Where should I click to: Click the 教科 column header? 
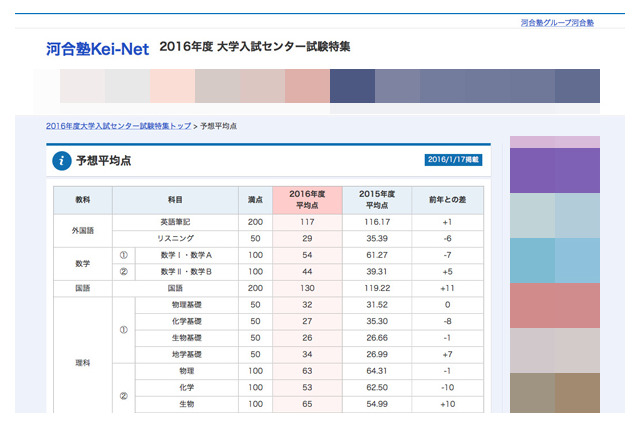point(83,200)
